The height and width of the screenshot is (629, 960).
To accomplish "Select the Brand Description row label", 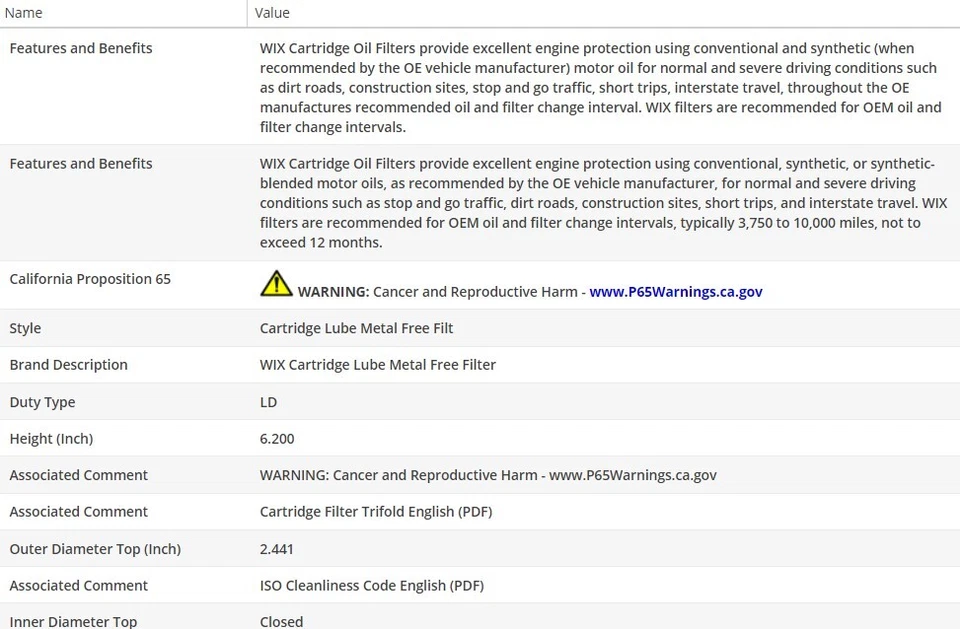I will coord(69,365).
